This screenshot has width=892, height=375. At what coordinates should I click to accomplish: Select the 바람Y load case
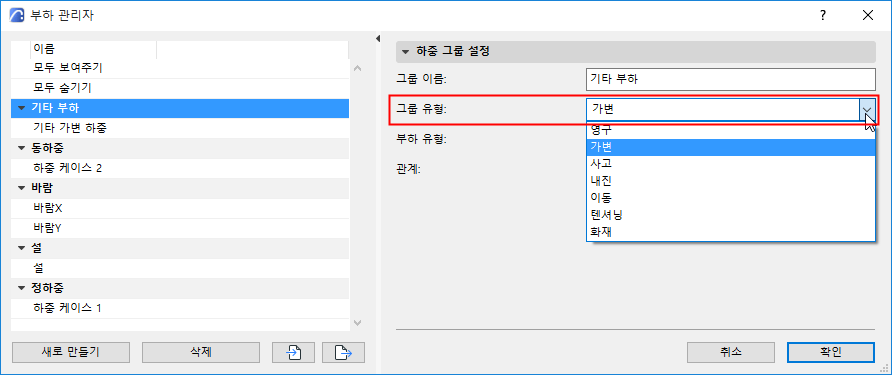[180, 228]
